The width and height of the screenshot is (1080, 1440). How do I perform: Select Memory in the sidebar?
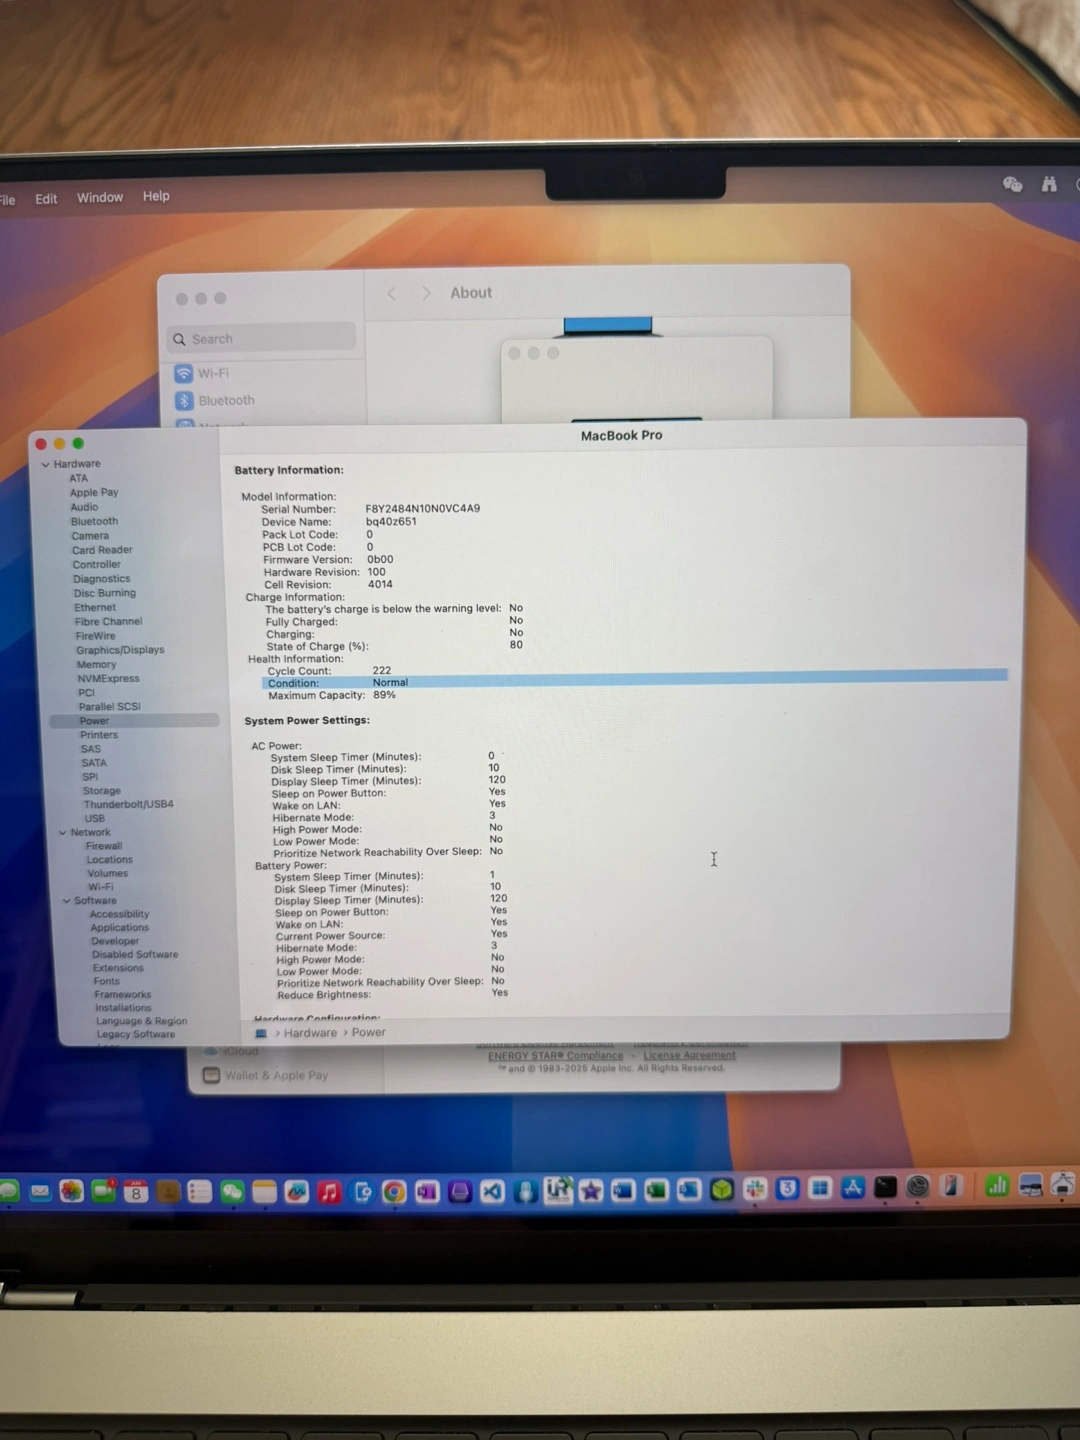[x=96, y=664]
